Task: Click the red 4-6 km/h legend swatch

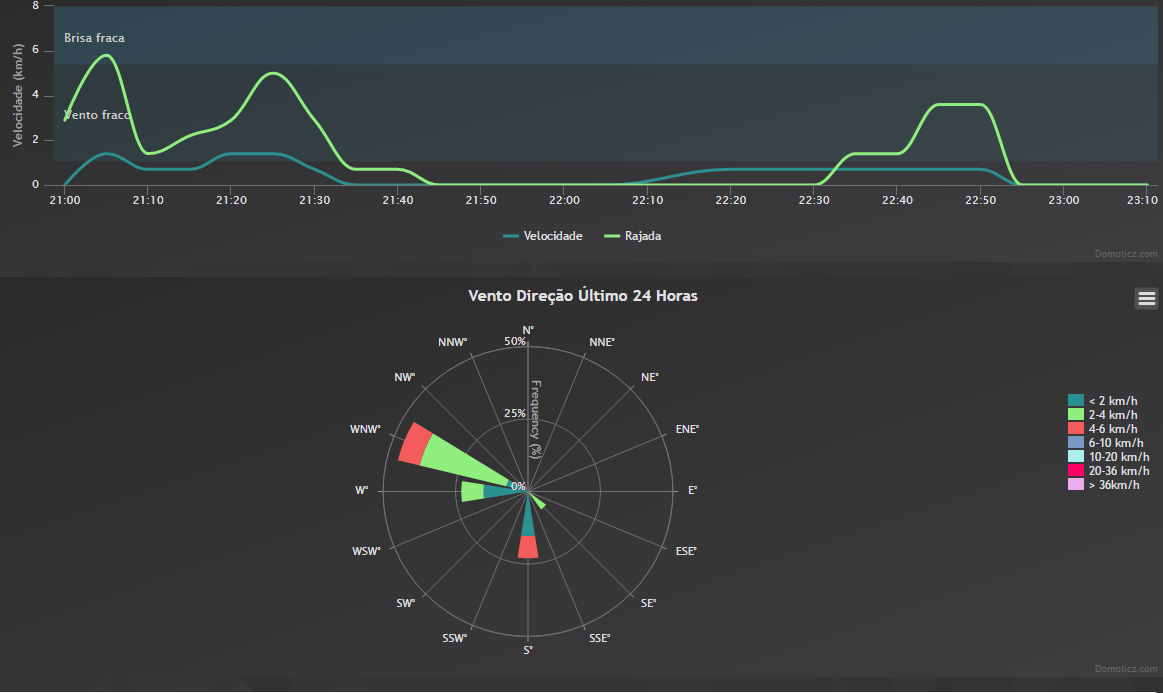Action: point(1076,429)
